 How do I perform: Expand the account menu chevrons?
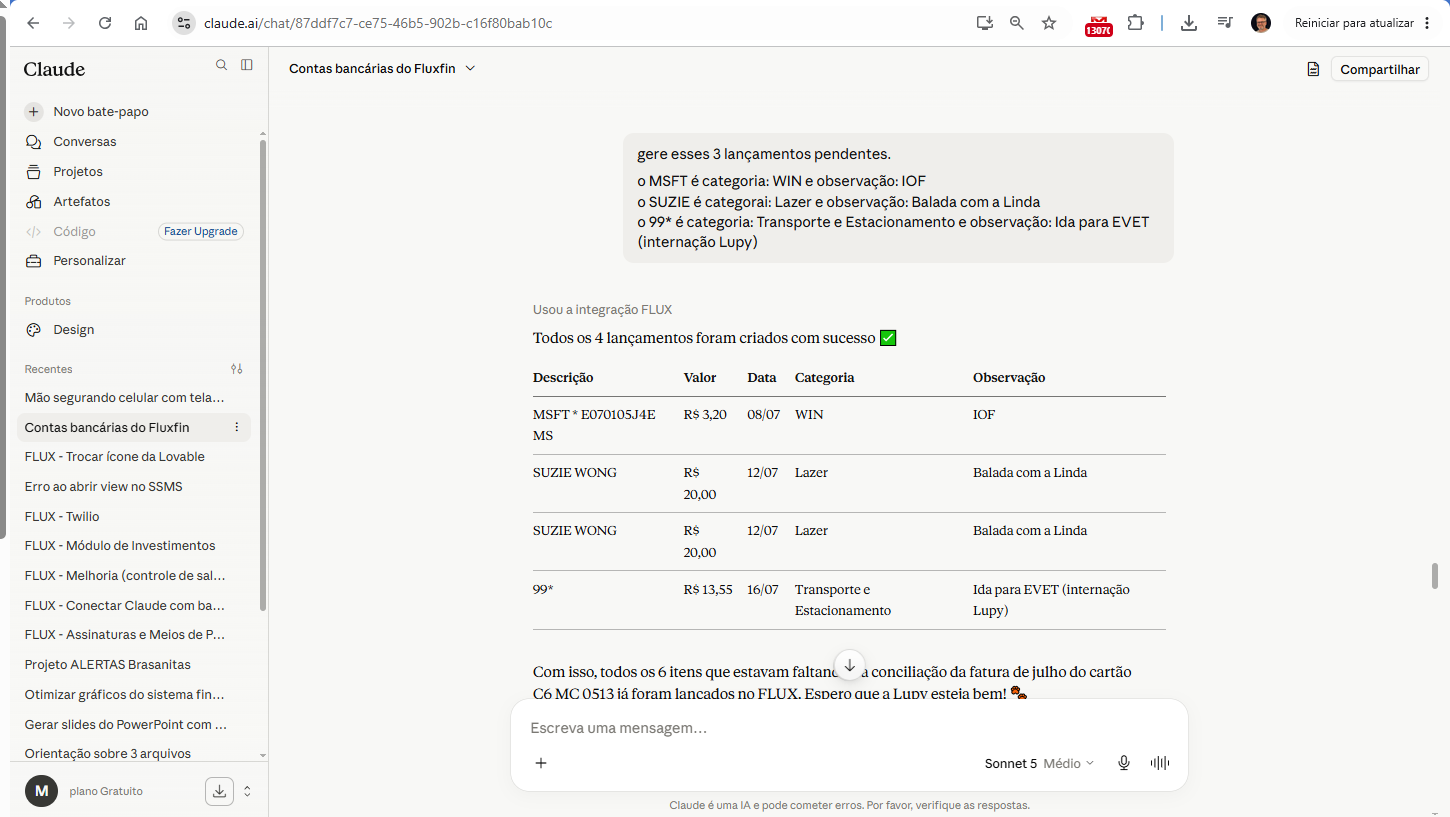pyautogui.click(x=247, y=791)
